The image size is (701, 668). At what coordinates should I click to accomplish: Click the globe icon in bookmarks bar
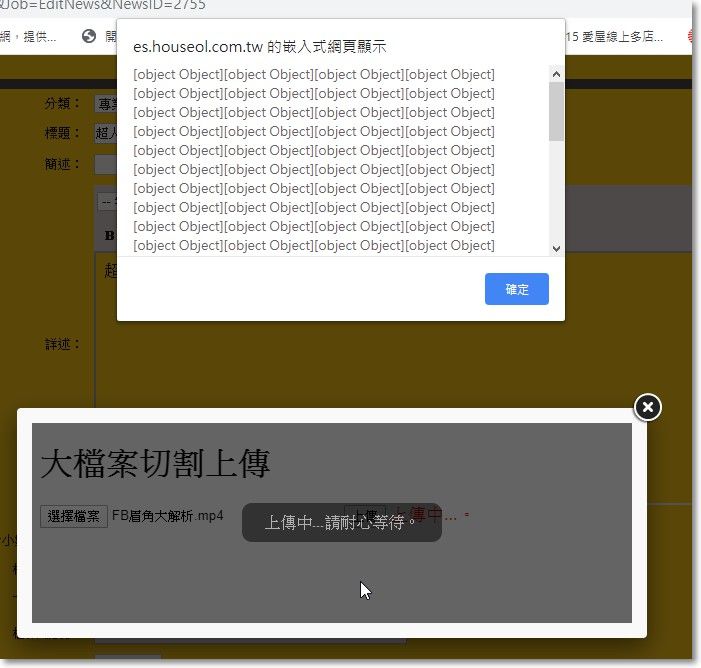89,37
